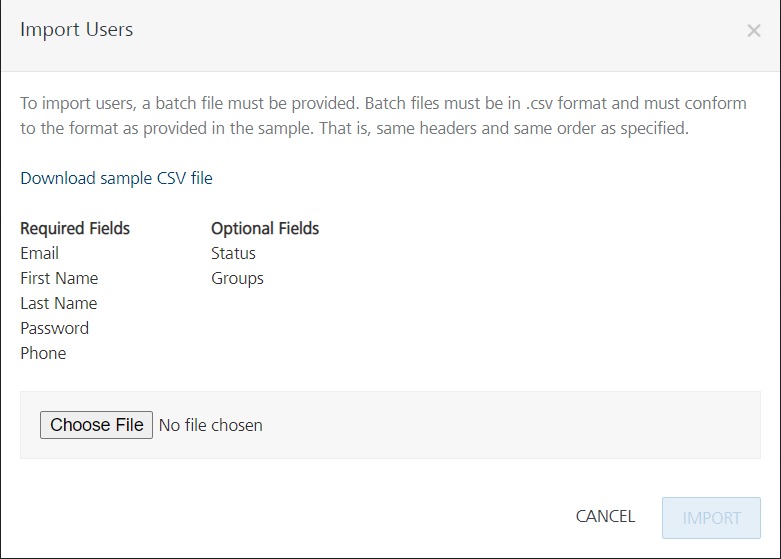Click the '.csv format' phrase in instructions
The width and height of the screenshot is (781, 559).
[x=569, y=104]
